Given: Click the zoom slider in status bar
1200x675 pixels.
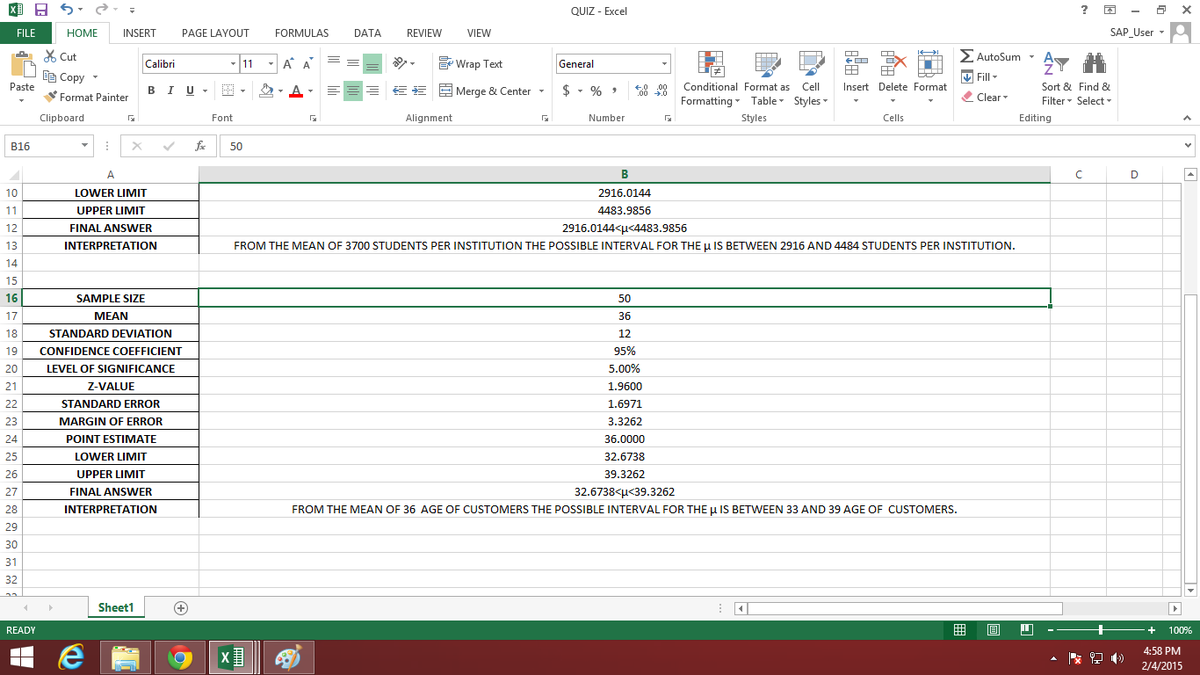Looking at the screenshot, I should (1099, 630).
